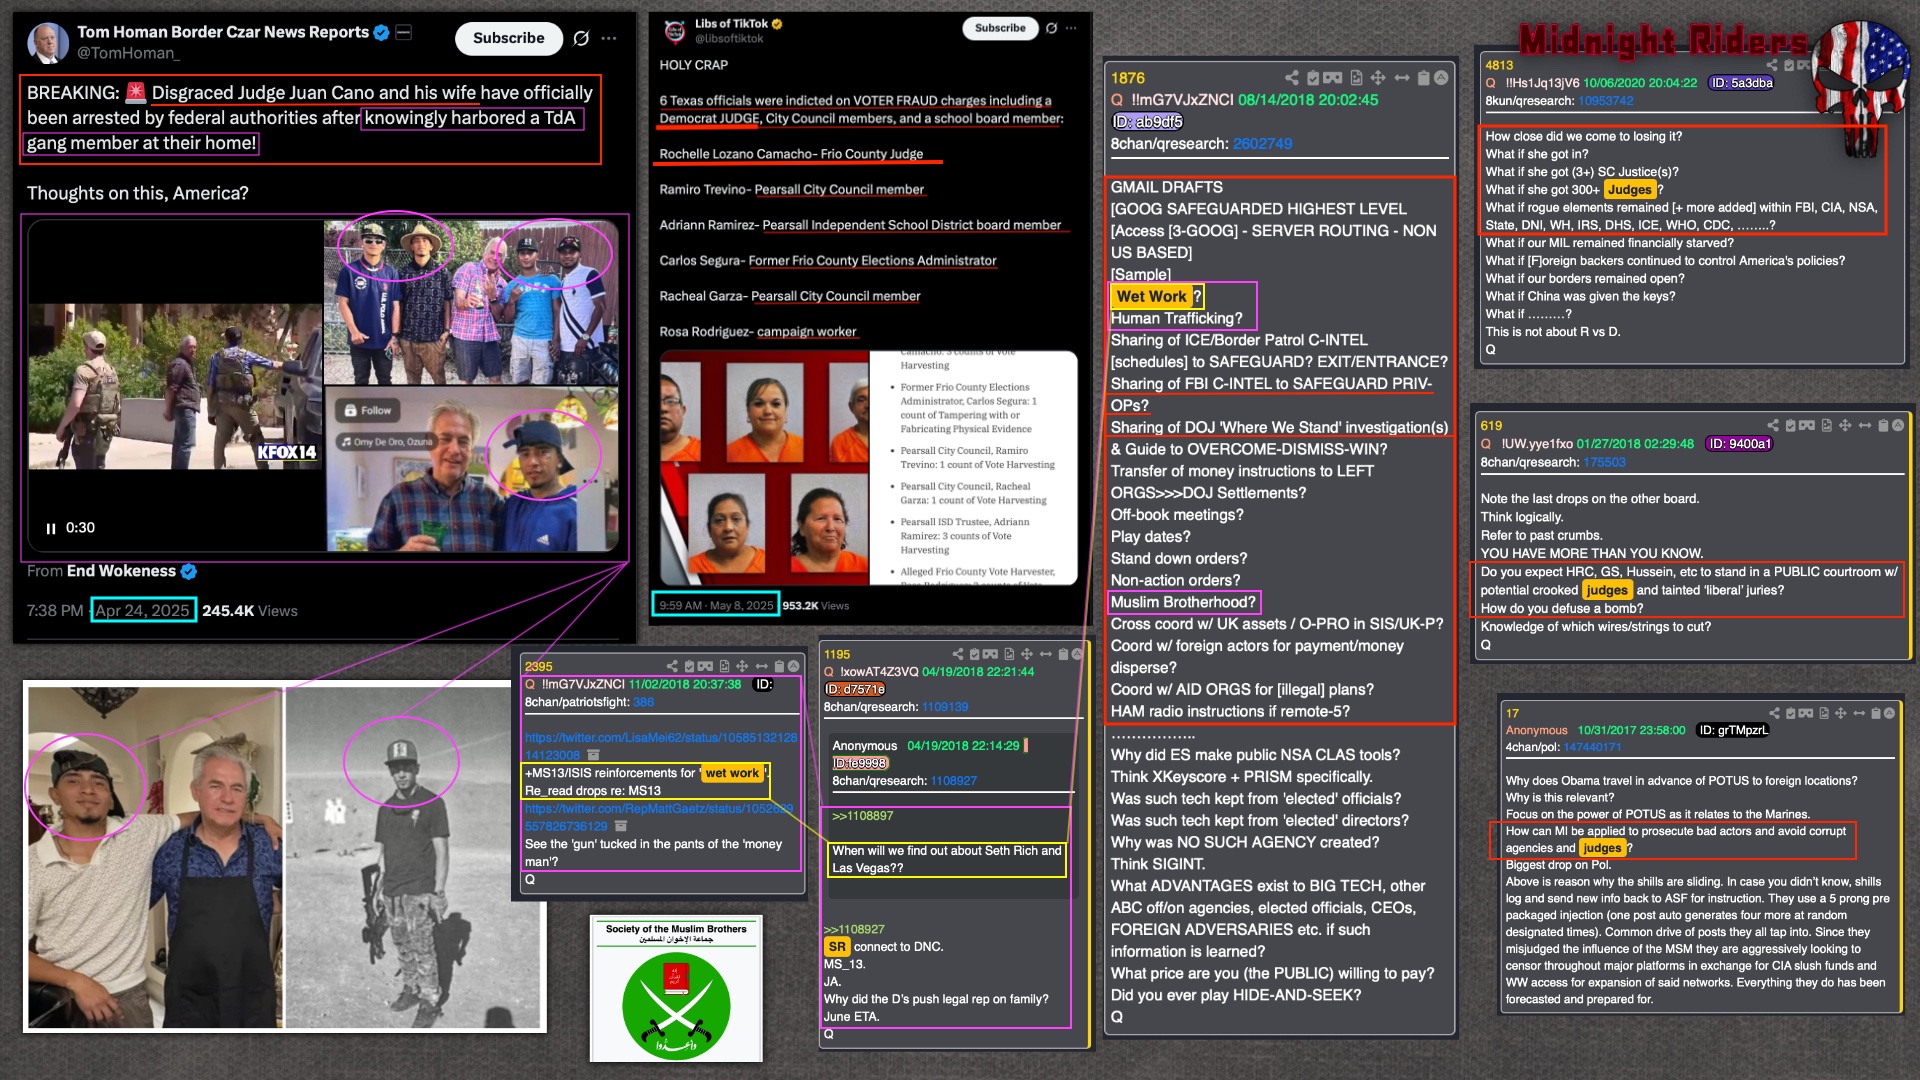
Task: Collapse post 1876 with the round up-arrow
Action: click(1441, 78)
